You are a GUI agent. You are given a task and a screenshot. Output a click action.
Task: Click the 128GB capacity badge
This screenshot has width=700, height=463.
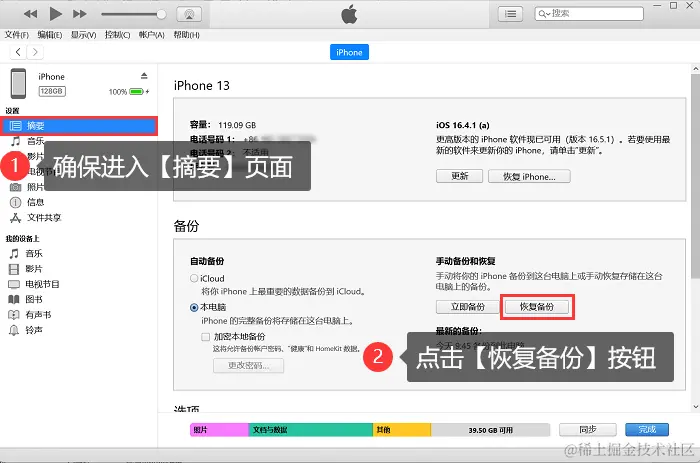pyautogui.click(x=52, y=91)
